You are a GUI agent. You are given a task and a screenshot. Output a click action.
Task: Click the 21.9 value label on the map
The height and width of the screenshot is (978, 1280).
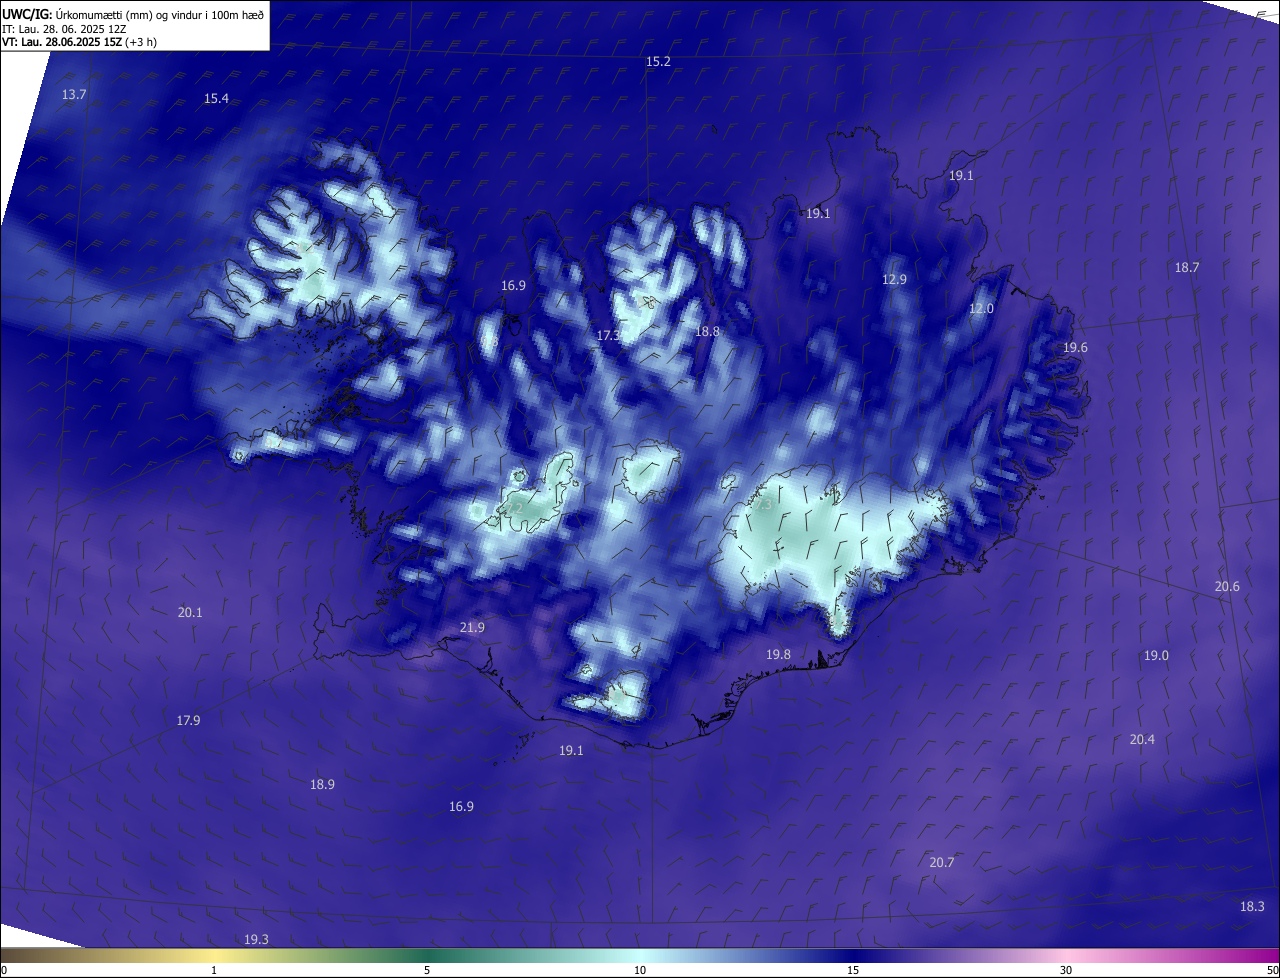472,628
